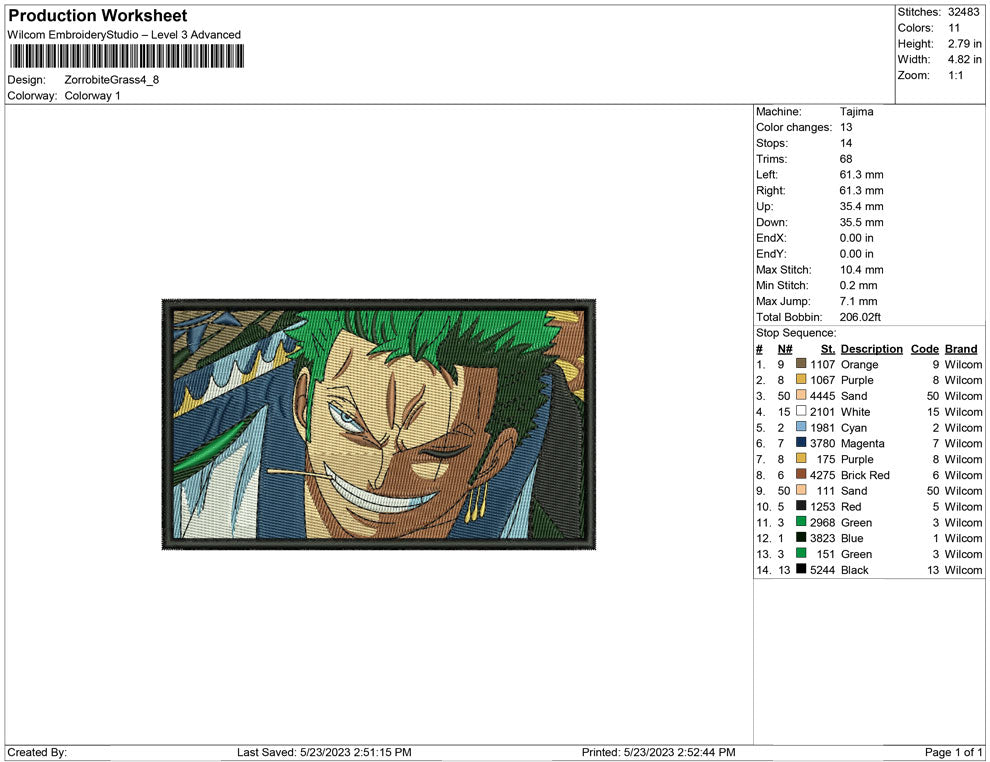Image resolution: width=990 pixels, height=762 pixels.
Task: Click the Machine value Tajima
Action: pyautogui.click(x=856, y=111)
